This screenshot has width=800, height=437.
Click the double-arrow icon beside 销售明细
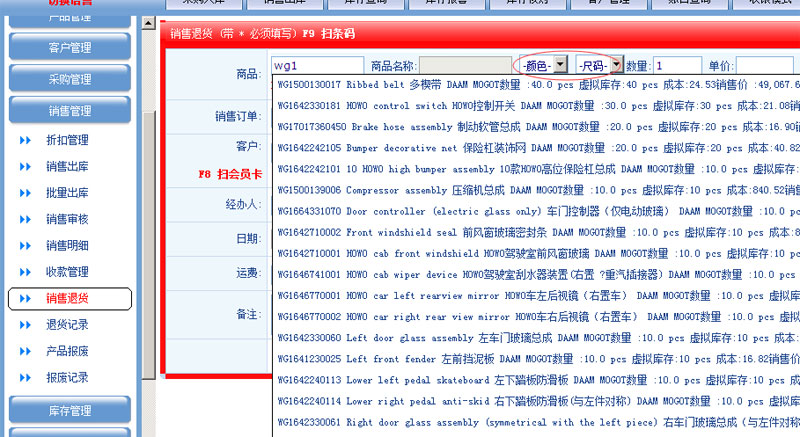click(x=25, y=246)
